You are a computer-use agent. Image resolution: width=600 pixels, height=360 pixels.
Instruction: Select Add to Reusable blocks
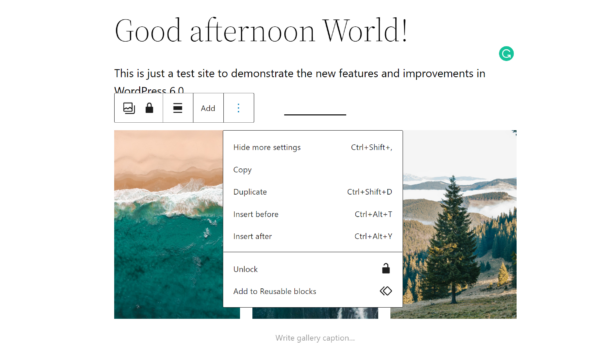[x=313, y=291]
